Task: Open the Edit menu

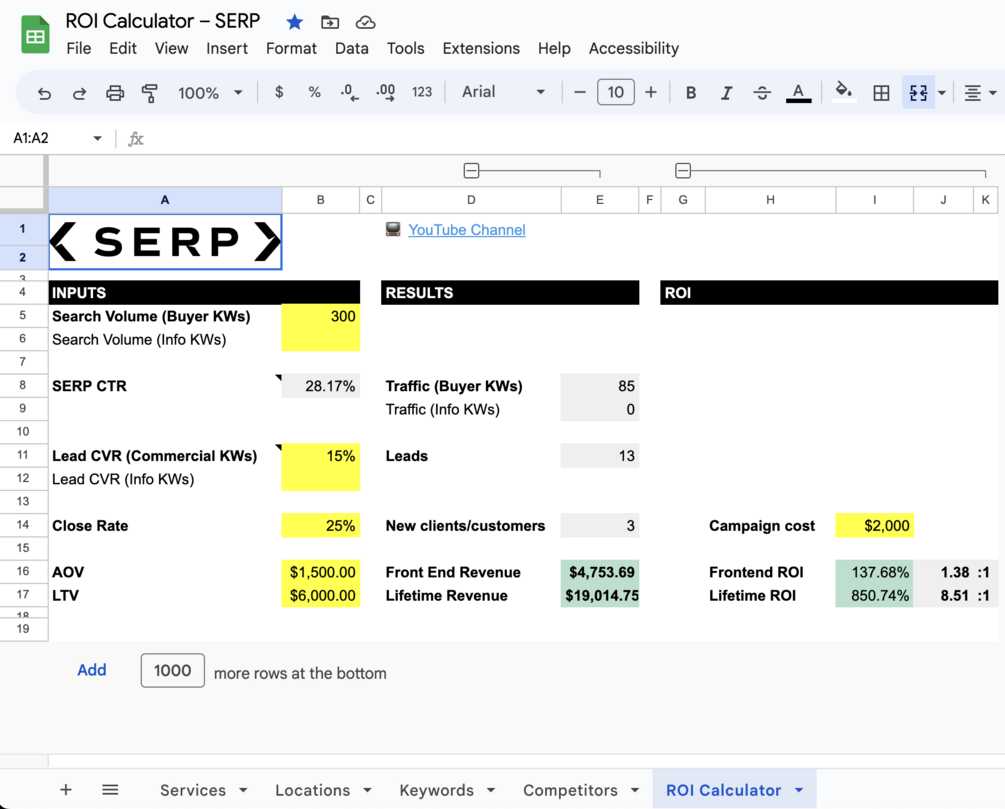Action: point(123,49)
